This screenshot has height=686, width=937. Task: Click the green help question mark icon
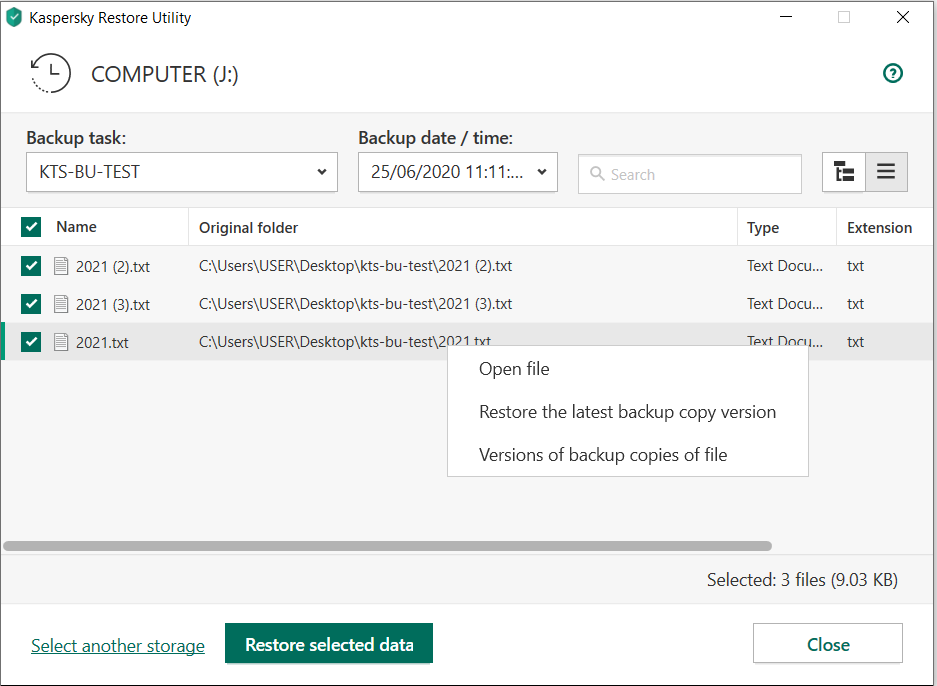click(x=893, y=73)
